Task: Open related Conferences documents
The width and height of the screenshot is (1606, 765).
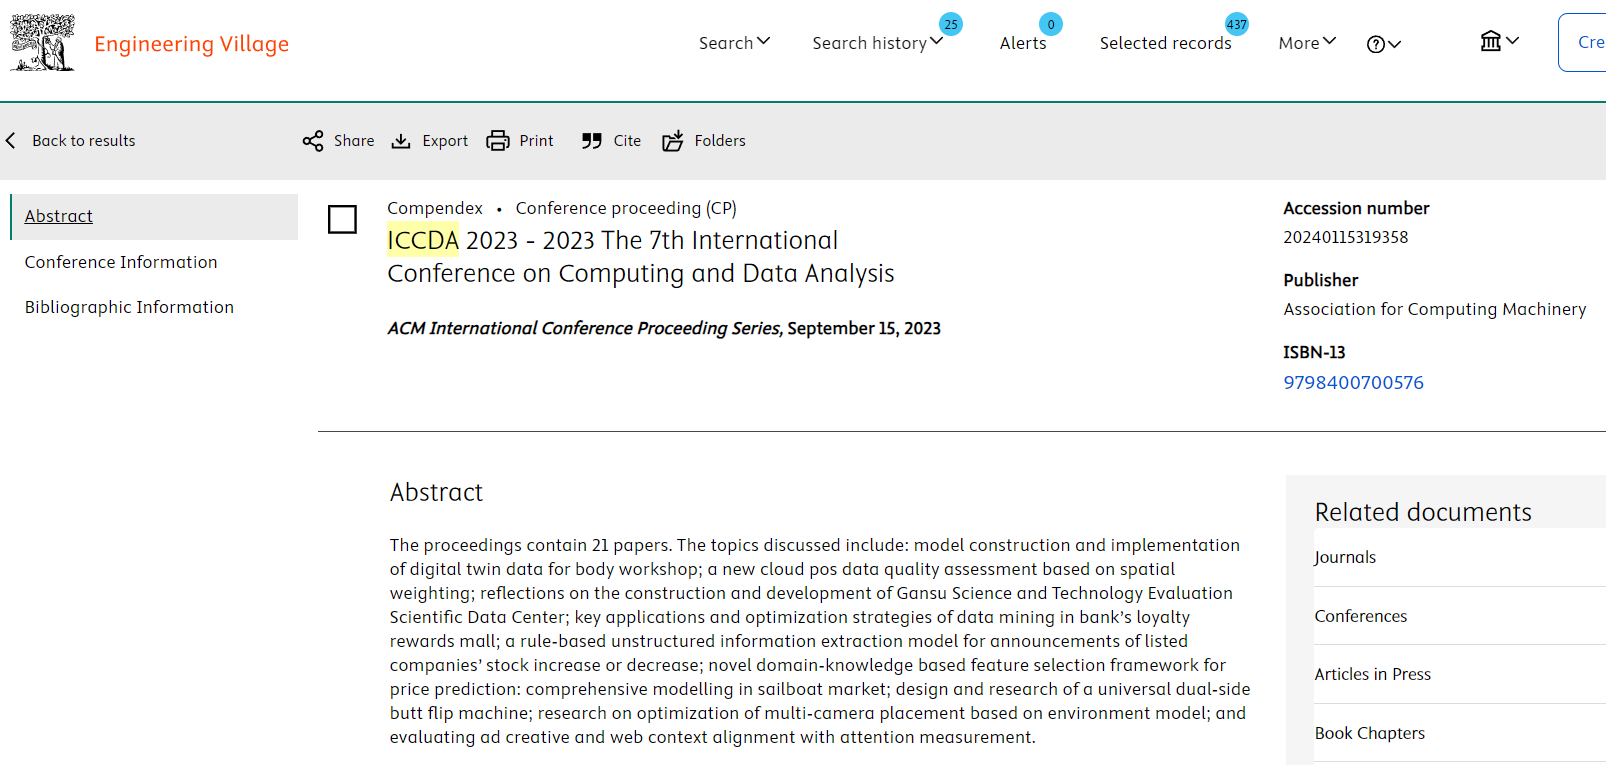Action: point(1360,616)
